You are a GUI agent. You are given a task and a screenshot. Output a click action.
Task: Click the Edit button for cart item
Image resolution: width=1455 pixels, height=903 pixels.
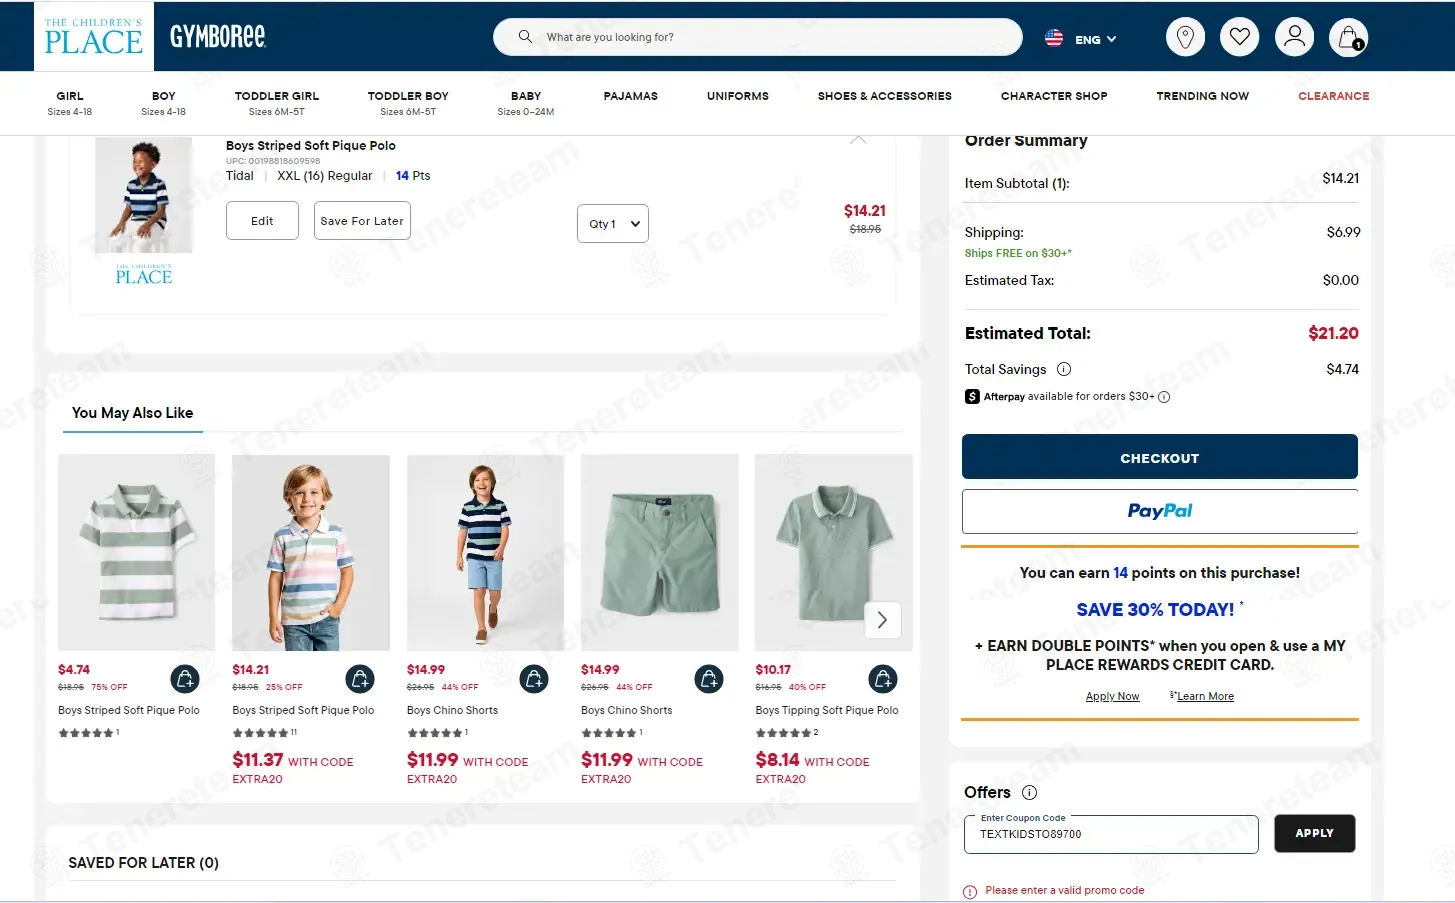click(262, 221)
